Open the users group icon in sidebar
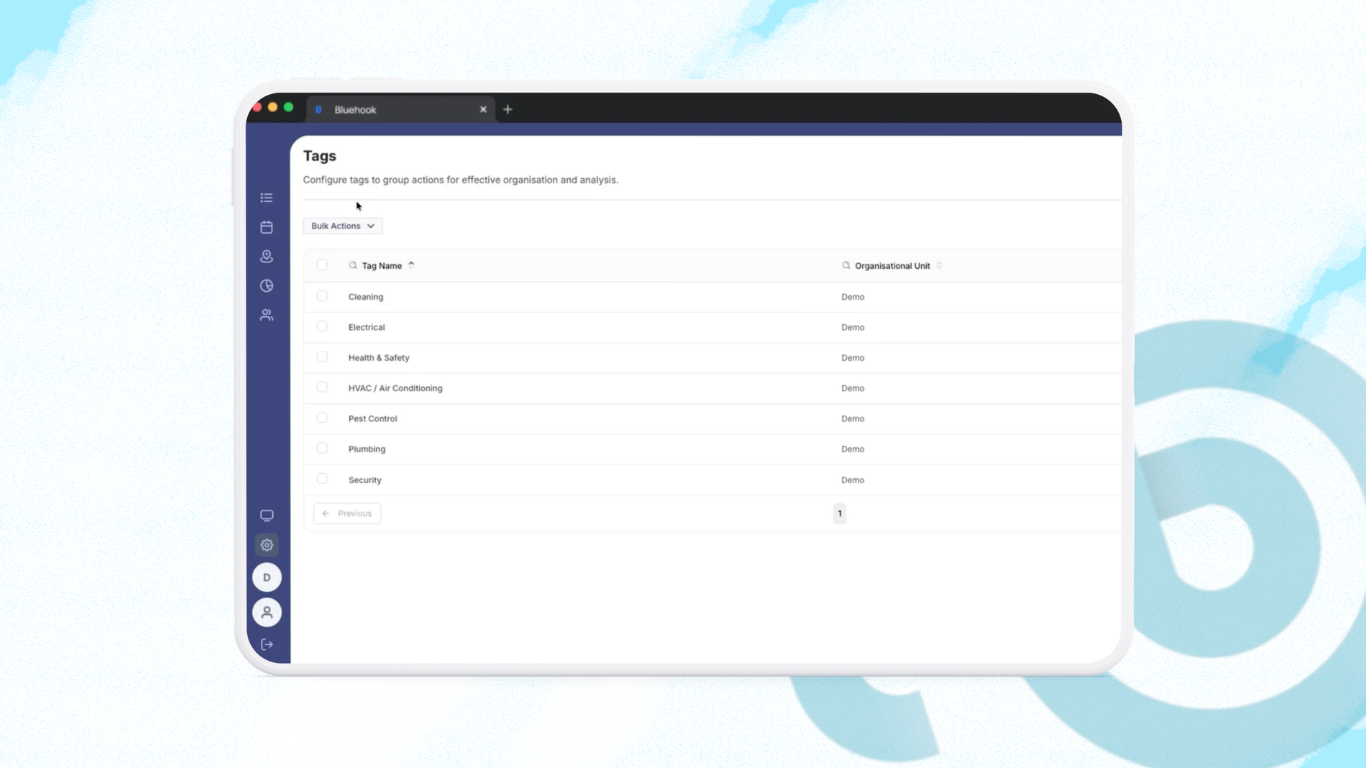 [266, 314]
